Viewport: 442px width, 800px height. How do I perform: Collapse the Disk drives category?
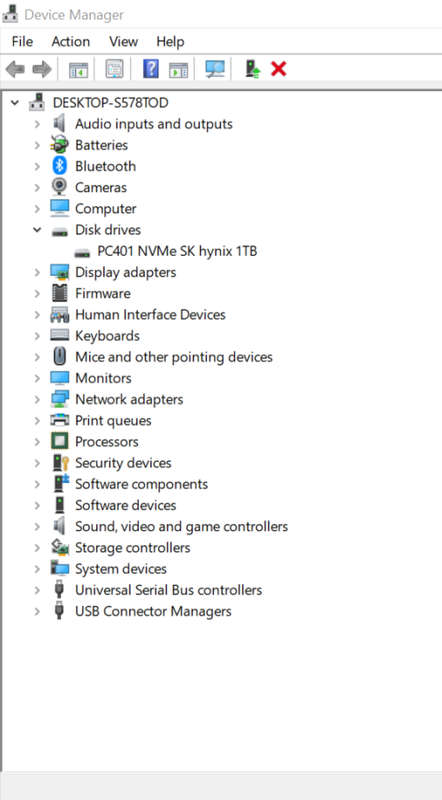click(x=37, y=230)
